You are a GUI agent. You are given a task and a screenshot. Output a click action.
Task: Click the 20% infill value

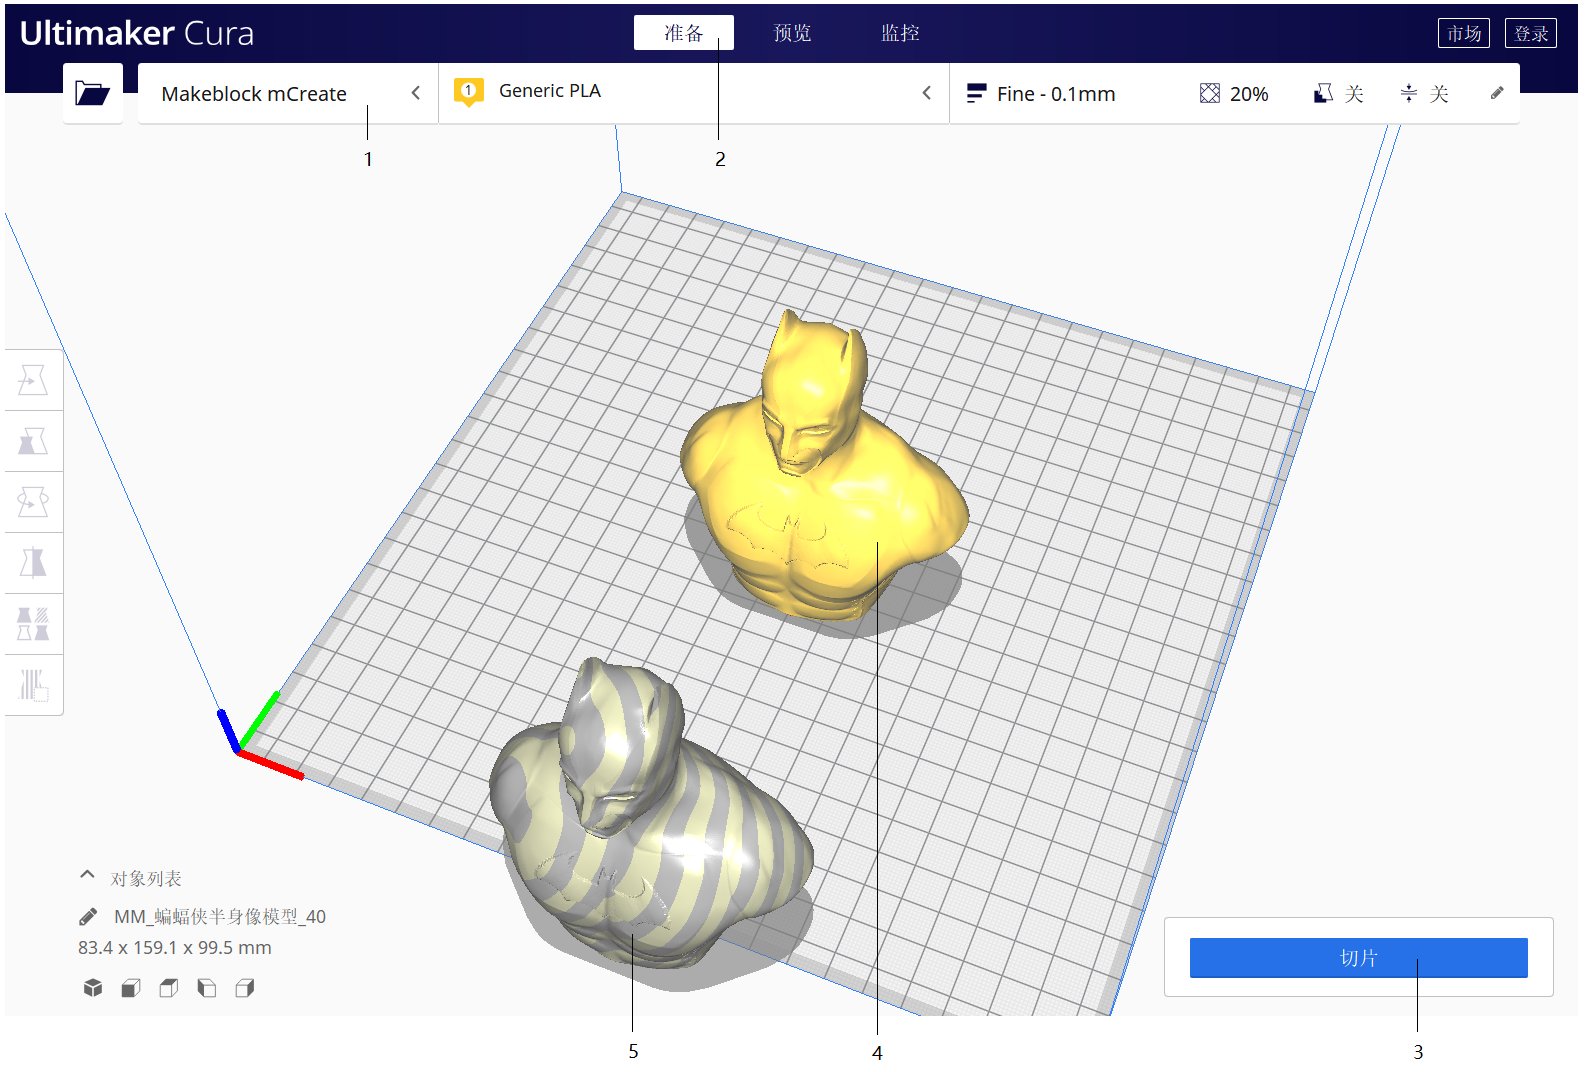pos(1249,94)
